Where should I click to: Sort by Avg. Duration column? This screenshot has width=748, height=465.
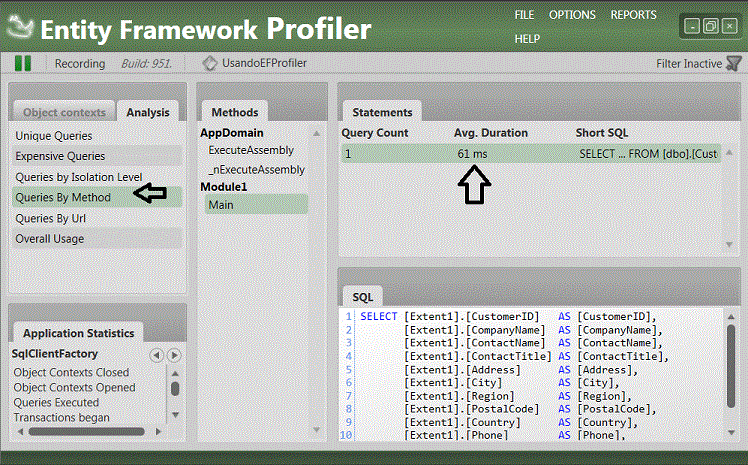pos(491,133)
